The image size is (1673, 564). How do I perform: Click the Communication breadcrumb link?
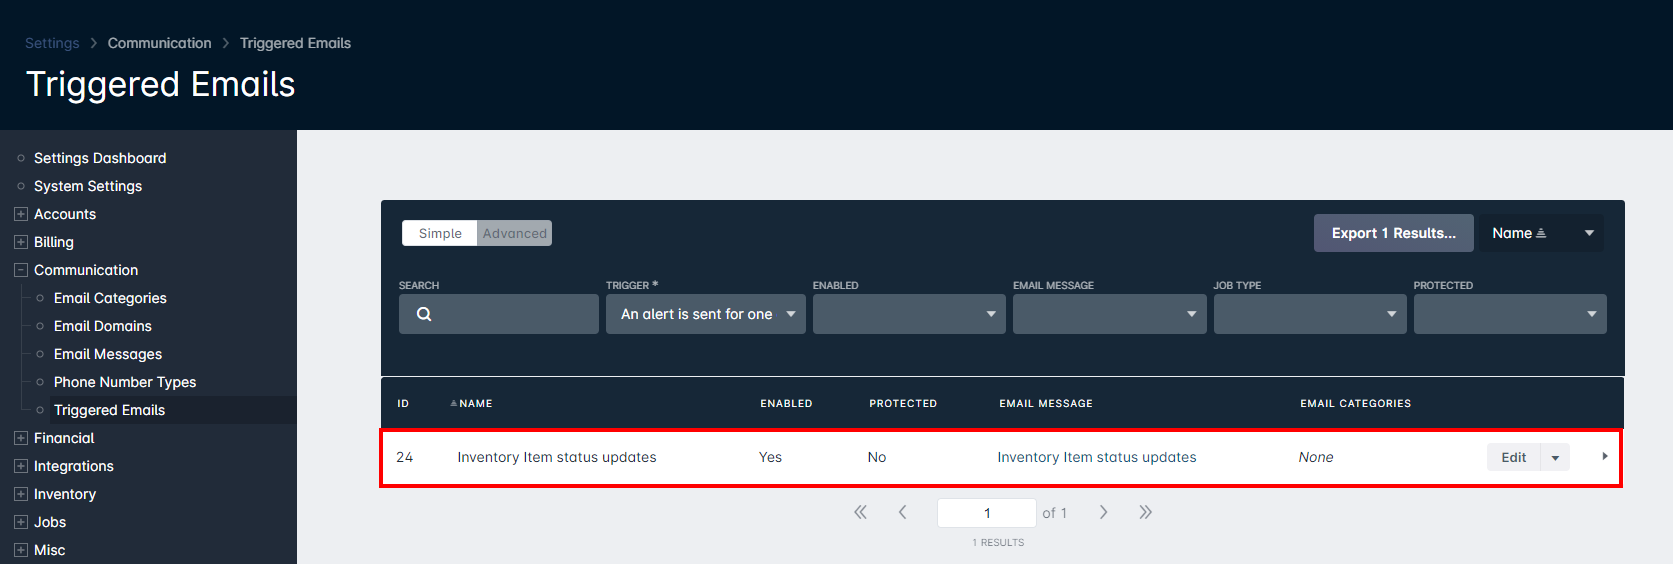pyautogui.click(x=160, y=43)
